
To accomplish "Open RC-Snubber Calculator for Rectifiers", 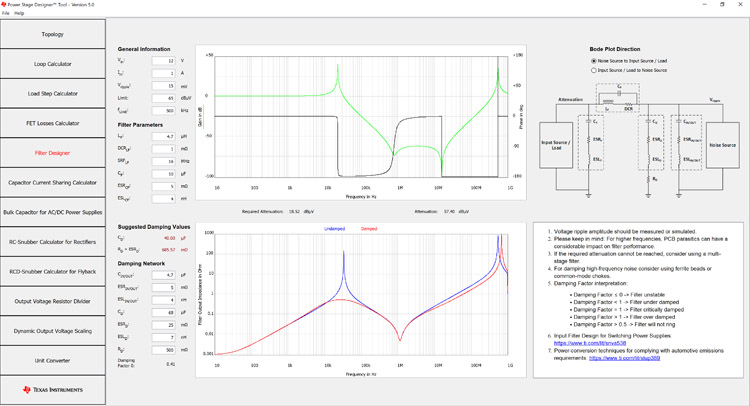I will point(53,241).
